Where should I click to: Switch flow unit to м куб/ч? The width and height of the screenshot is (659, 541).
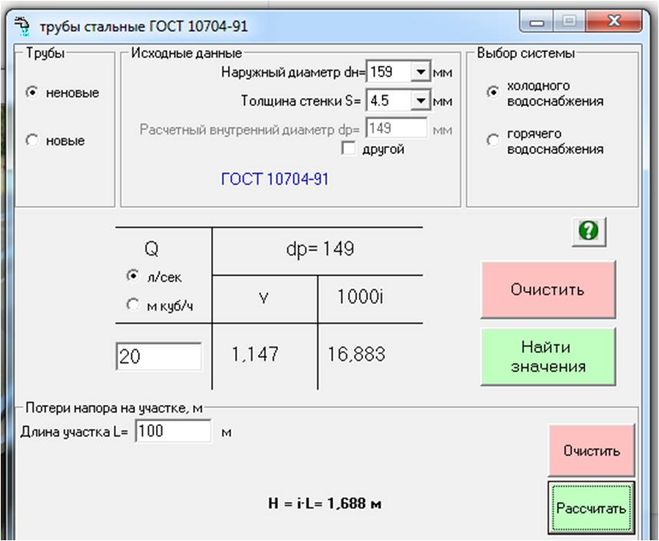(133, 306)
